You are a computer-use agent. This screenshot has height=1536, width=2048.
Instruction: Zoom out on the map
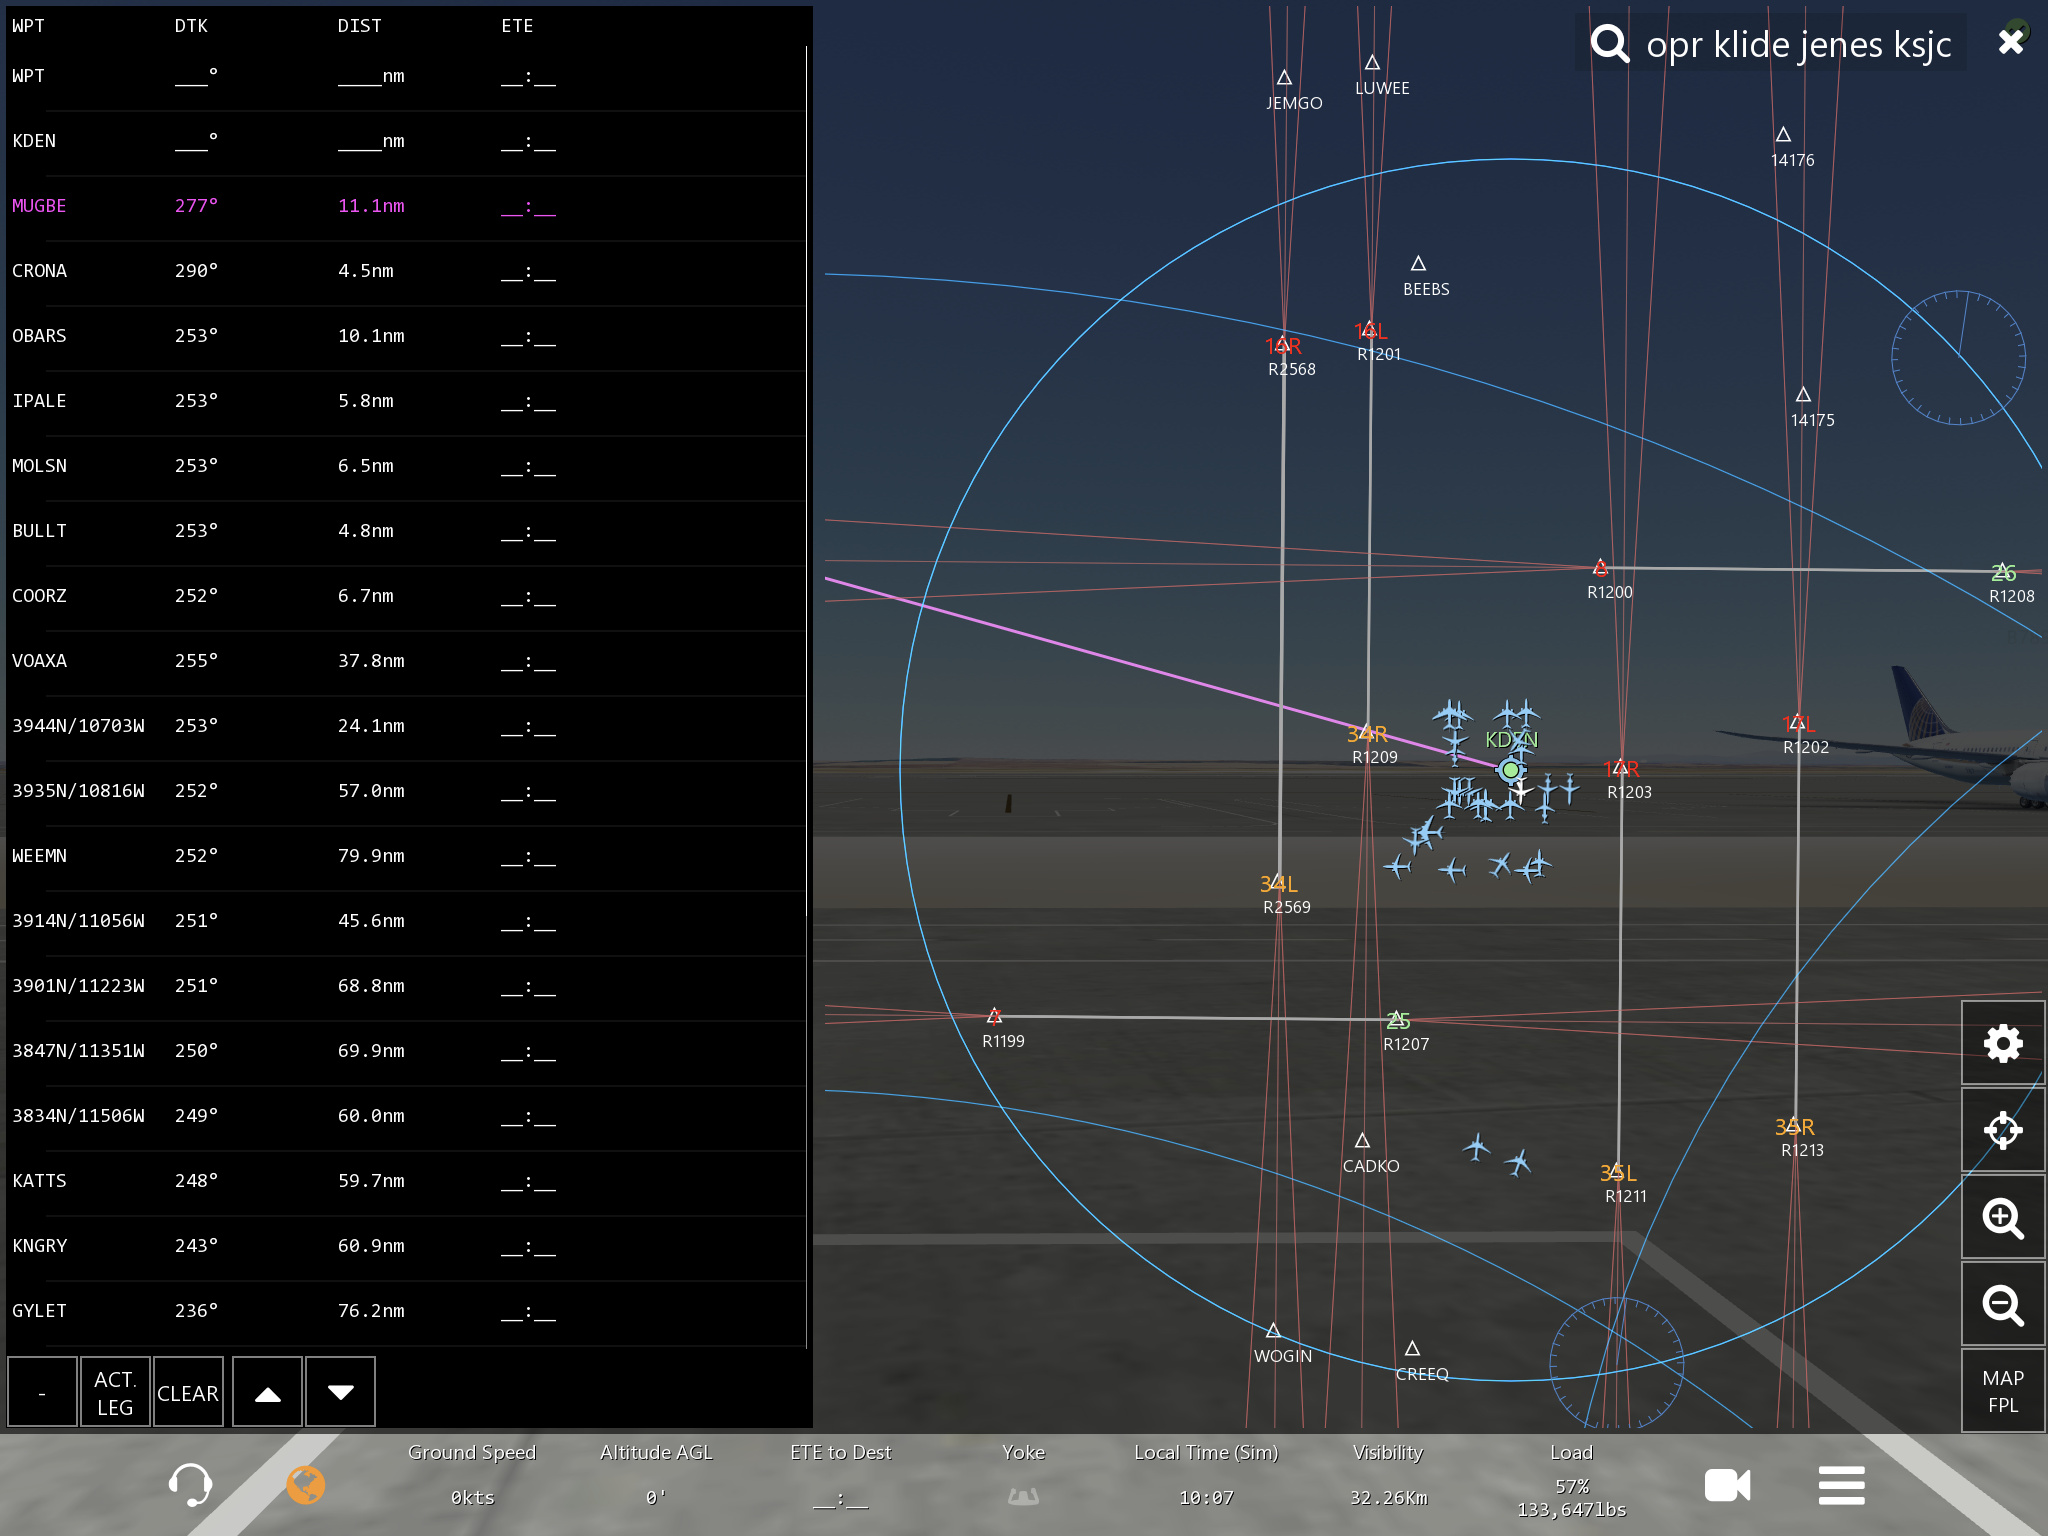click(x=2002, y=1305)
